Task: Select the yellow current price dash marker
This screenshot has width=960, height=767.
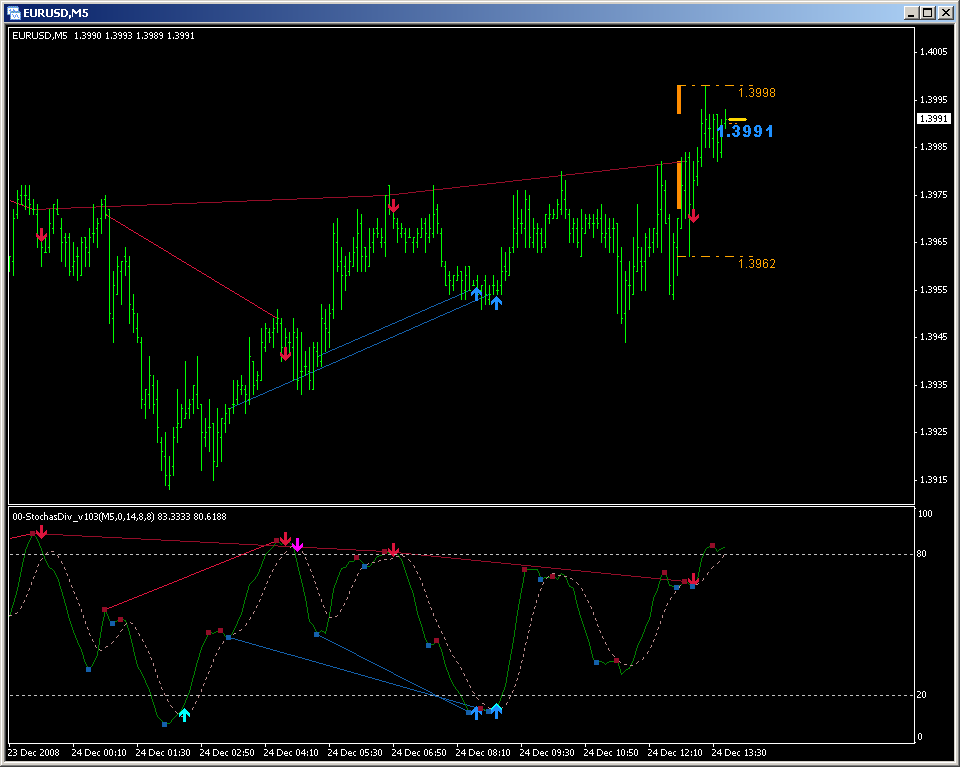Action: pyautogui.click(x=737, y=120)
